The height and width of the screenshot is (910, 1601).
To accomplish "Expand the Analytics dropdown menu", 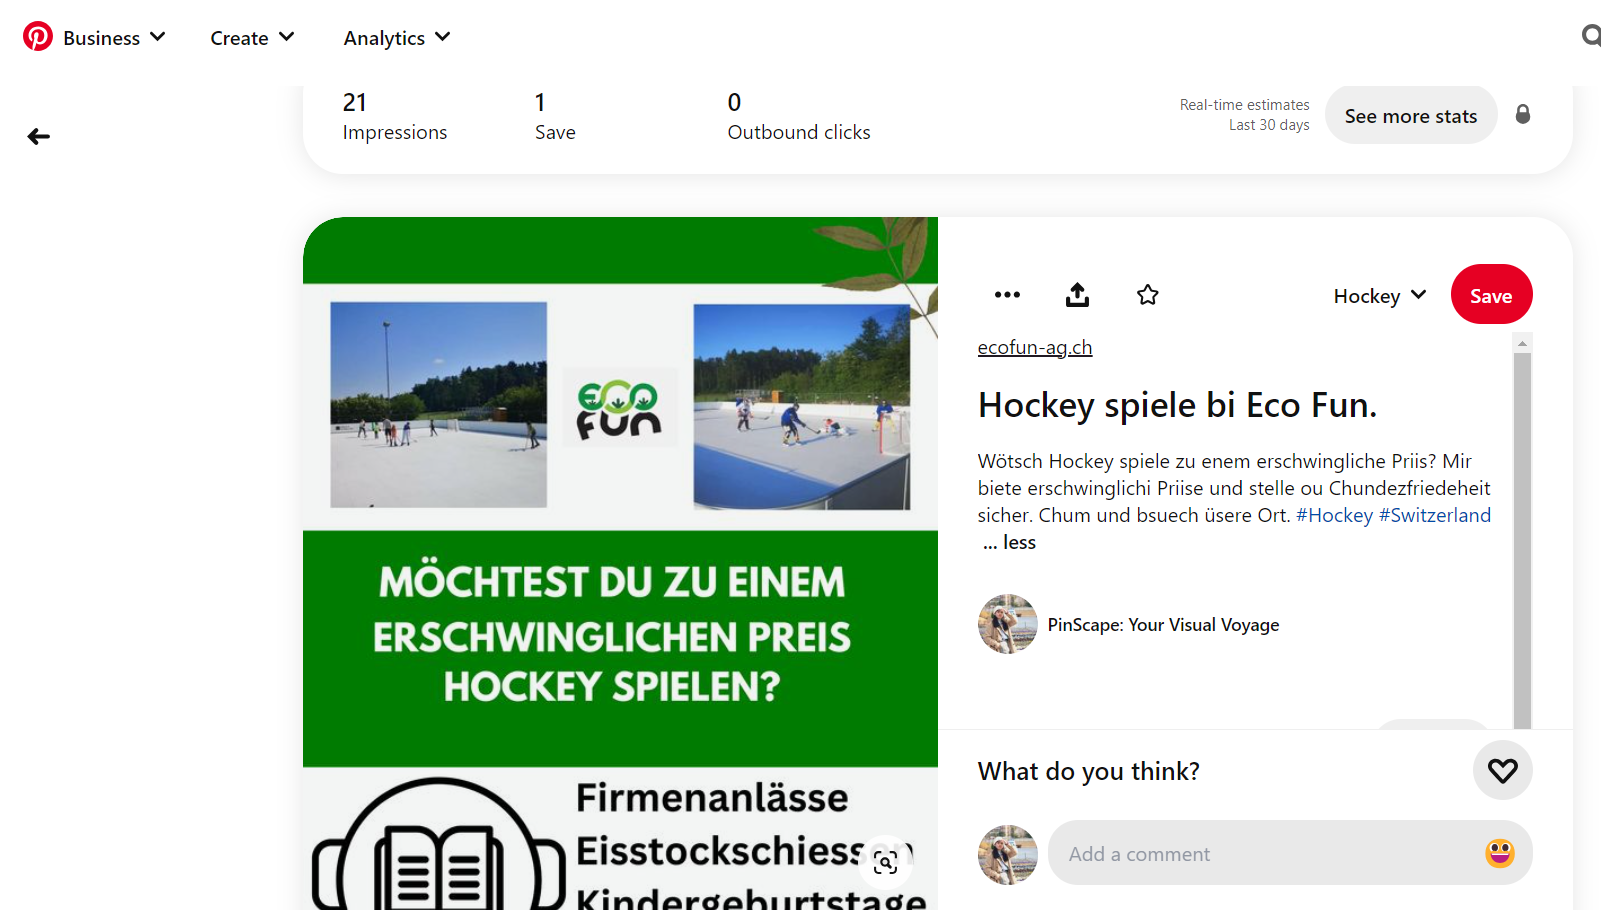I will [x=397, y=38].
